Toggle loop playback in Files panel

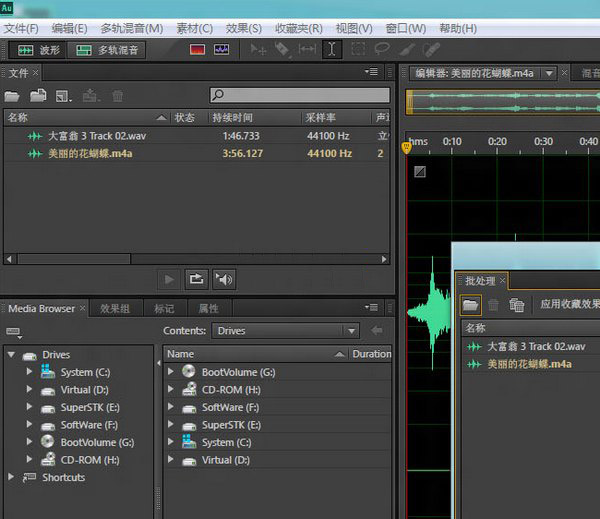click(x=196, y=279)
